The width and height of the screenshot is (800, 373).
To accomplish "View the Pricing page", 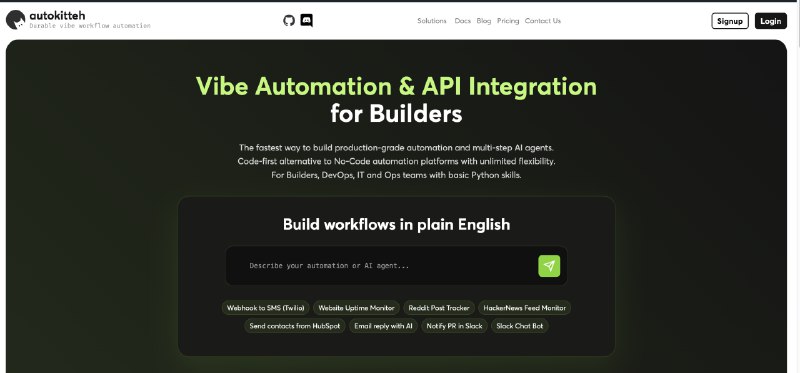I will 508,21.
